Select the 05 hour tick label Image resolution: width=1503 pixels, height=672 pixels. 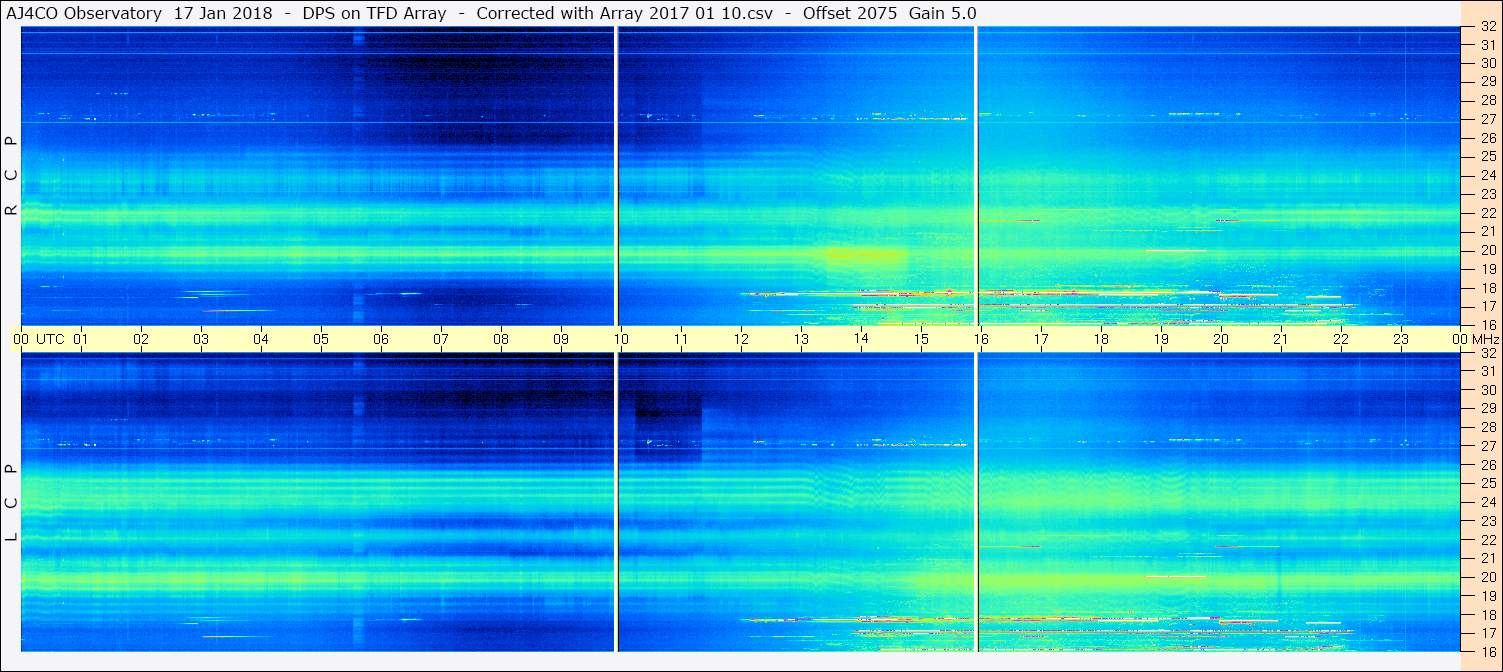(321, 339)
